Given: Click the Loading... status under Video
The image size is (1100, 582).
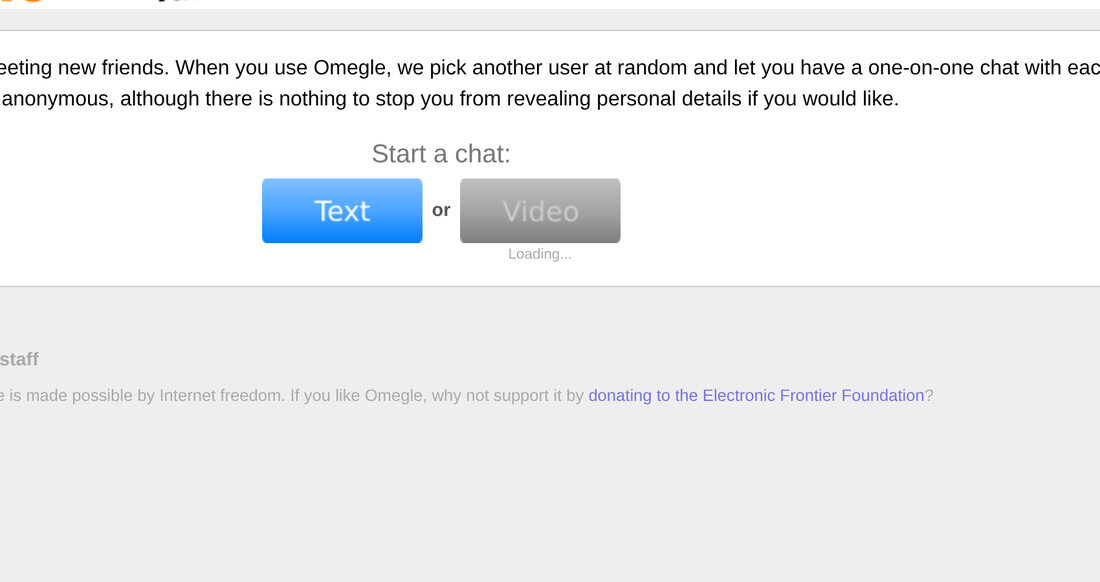Looking at the screenshot, I should (539, 254).
